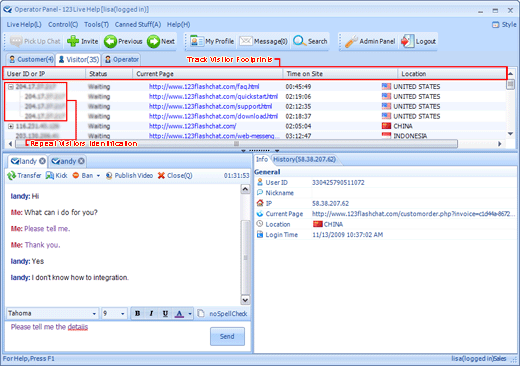Open the font color dropdown arrow

[x=190, y=314]
